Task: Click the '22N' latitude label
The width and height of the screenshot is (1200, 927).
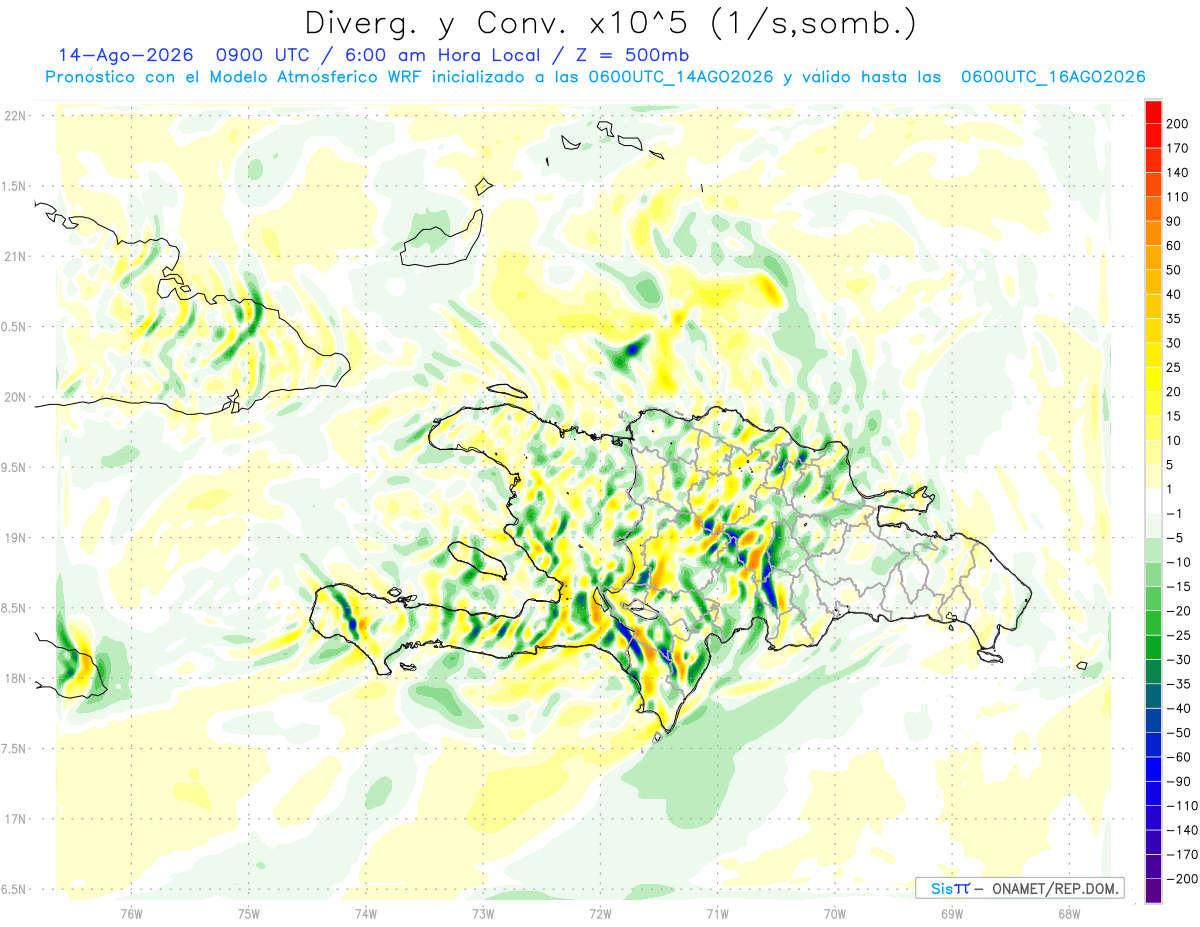Action: (x=15, y=116)
